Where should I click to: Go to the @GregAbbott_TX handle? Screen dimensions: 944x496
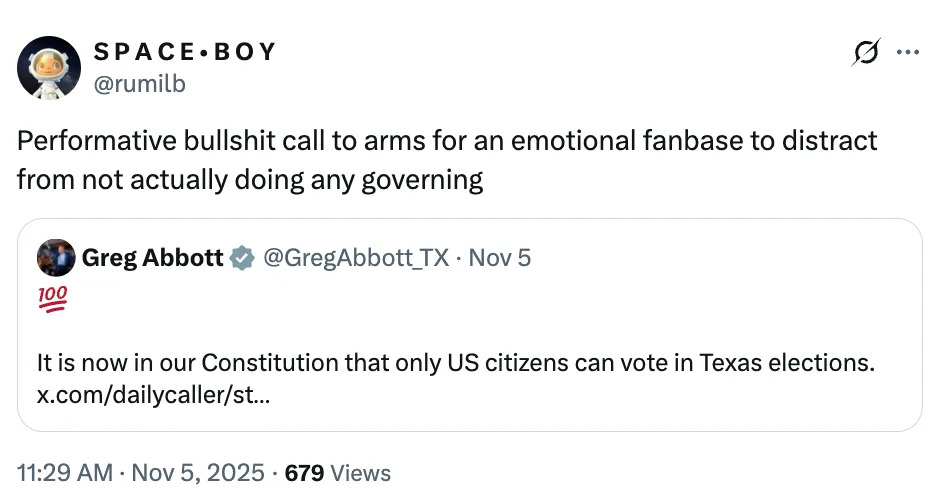pos(354,258)
